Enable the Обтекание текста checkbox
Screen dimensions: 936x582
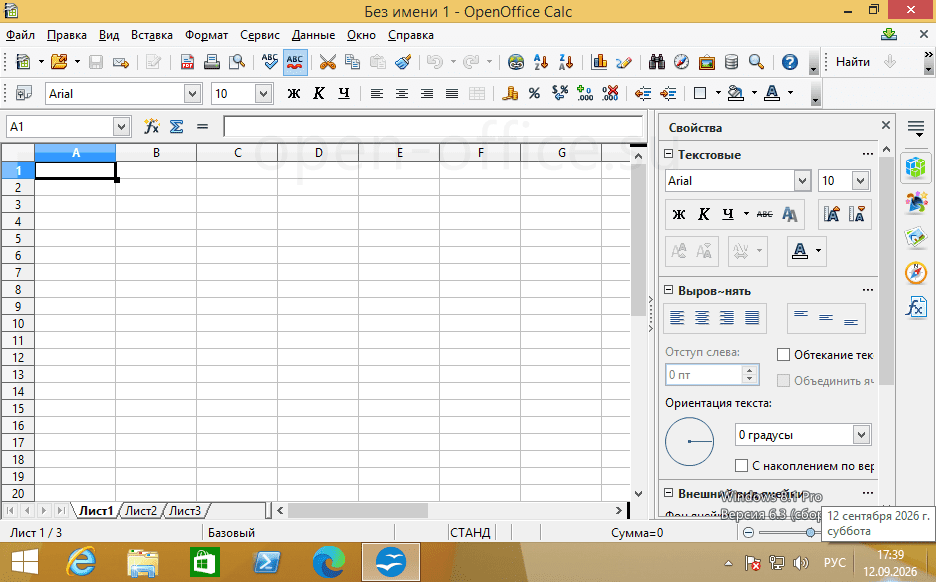pos(783,355)
